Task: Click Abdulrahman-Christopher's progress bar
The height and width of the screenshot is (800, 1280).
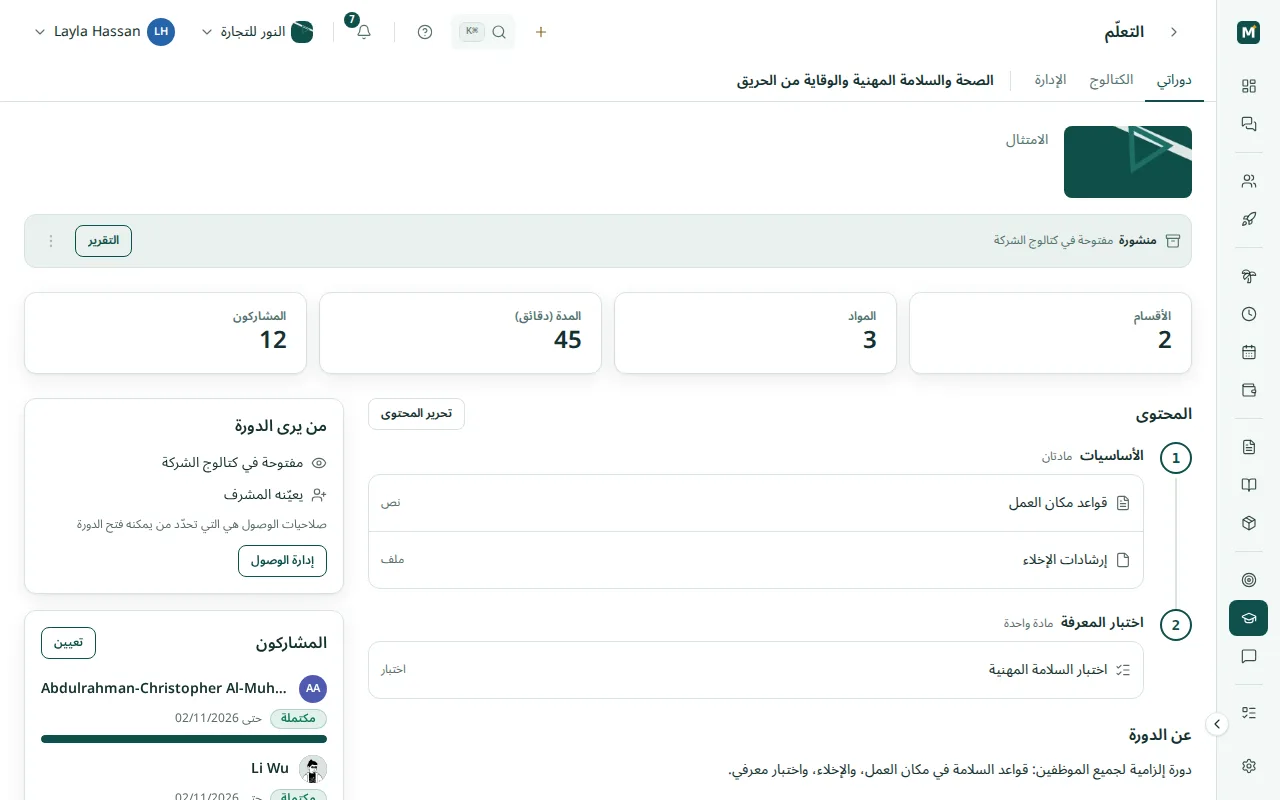Action: [x=184, y=739]
